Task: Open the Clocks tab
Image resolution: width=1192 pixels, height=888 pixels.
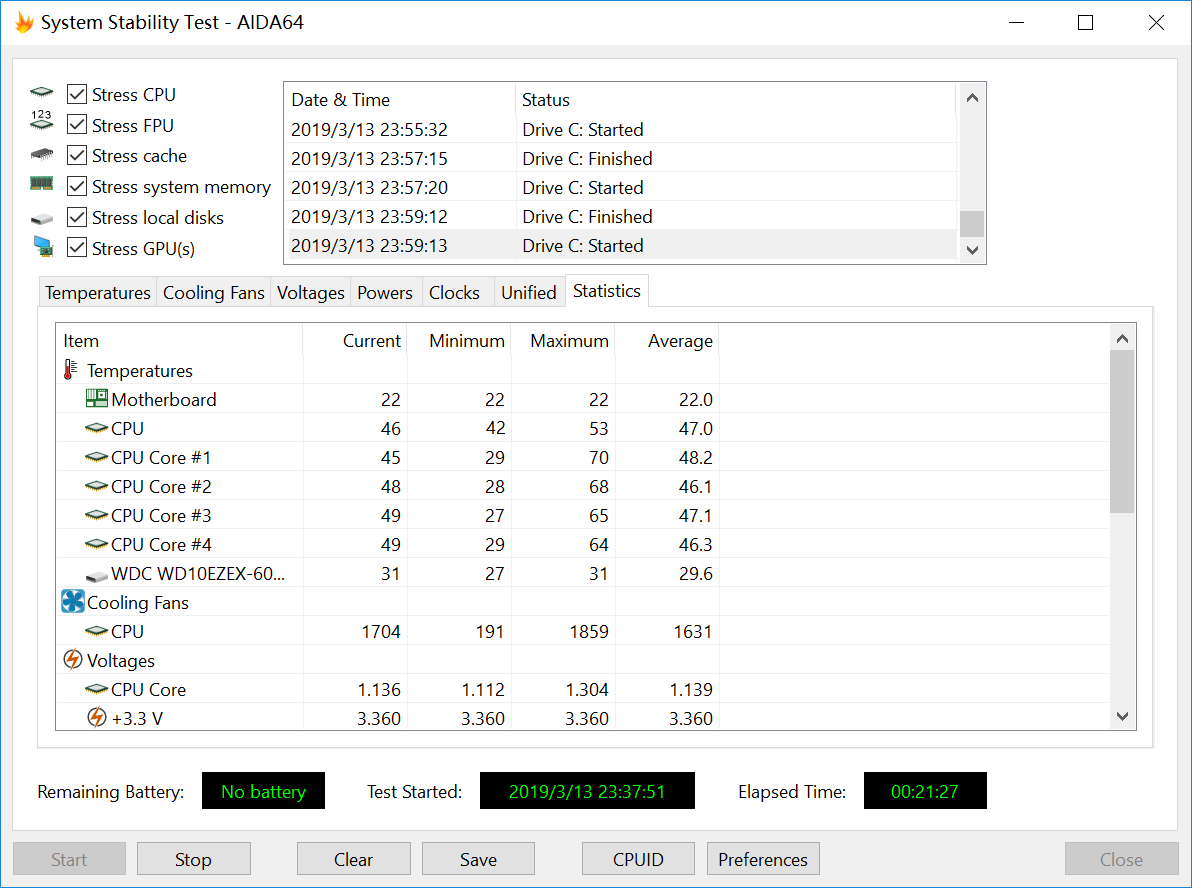Action: (454, 293)
